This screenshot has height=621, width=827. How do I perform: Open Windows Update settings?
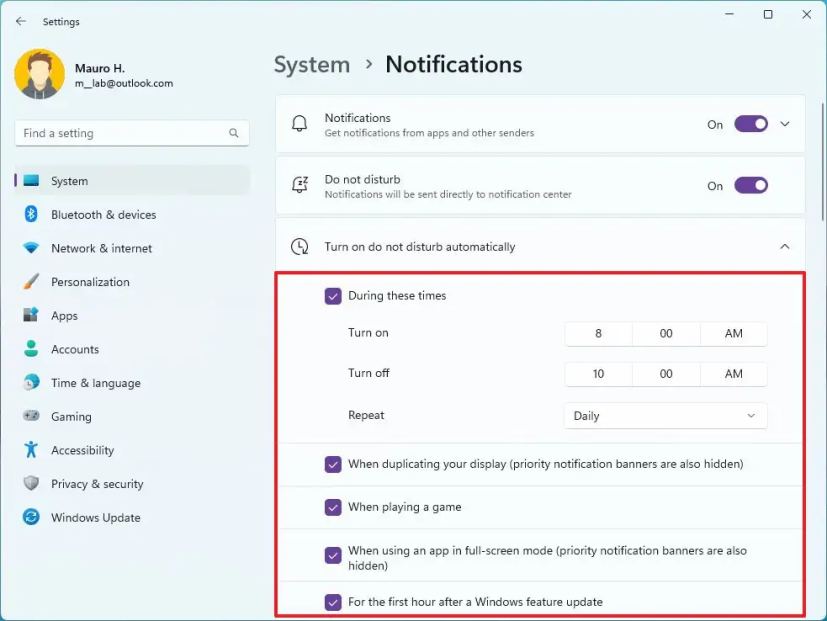(132, 517)
